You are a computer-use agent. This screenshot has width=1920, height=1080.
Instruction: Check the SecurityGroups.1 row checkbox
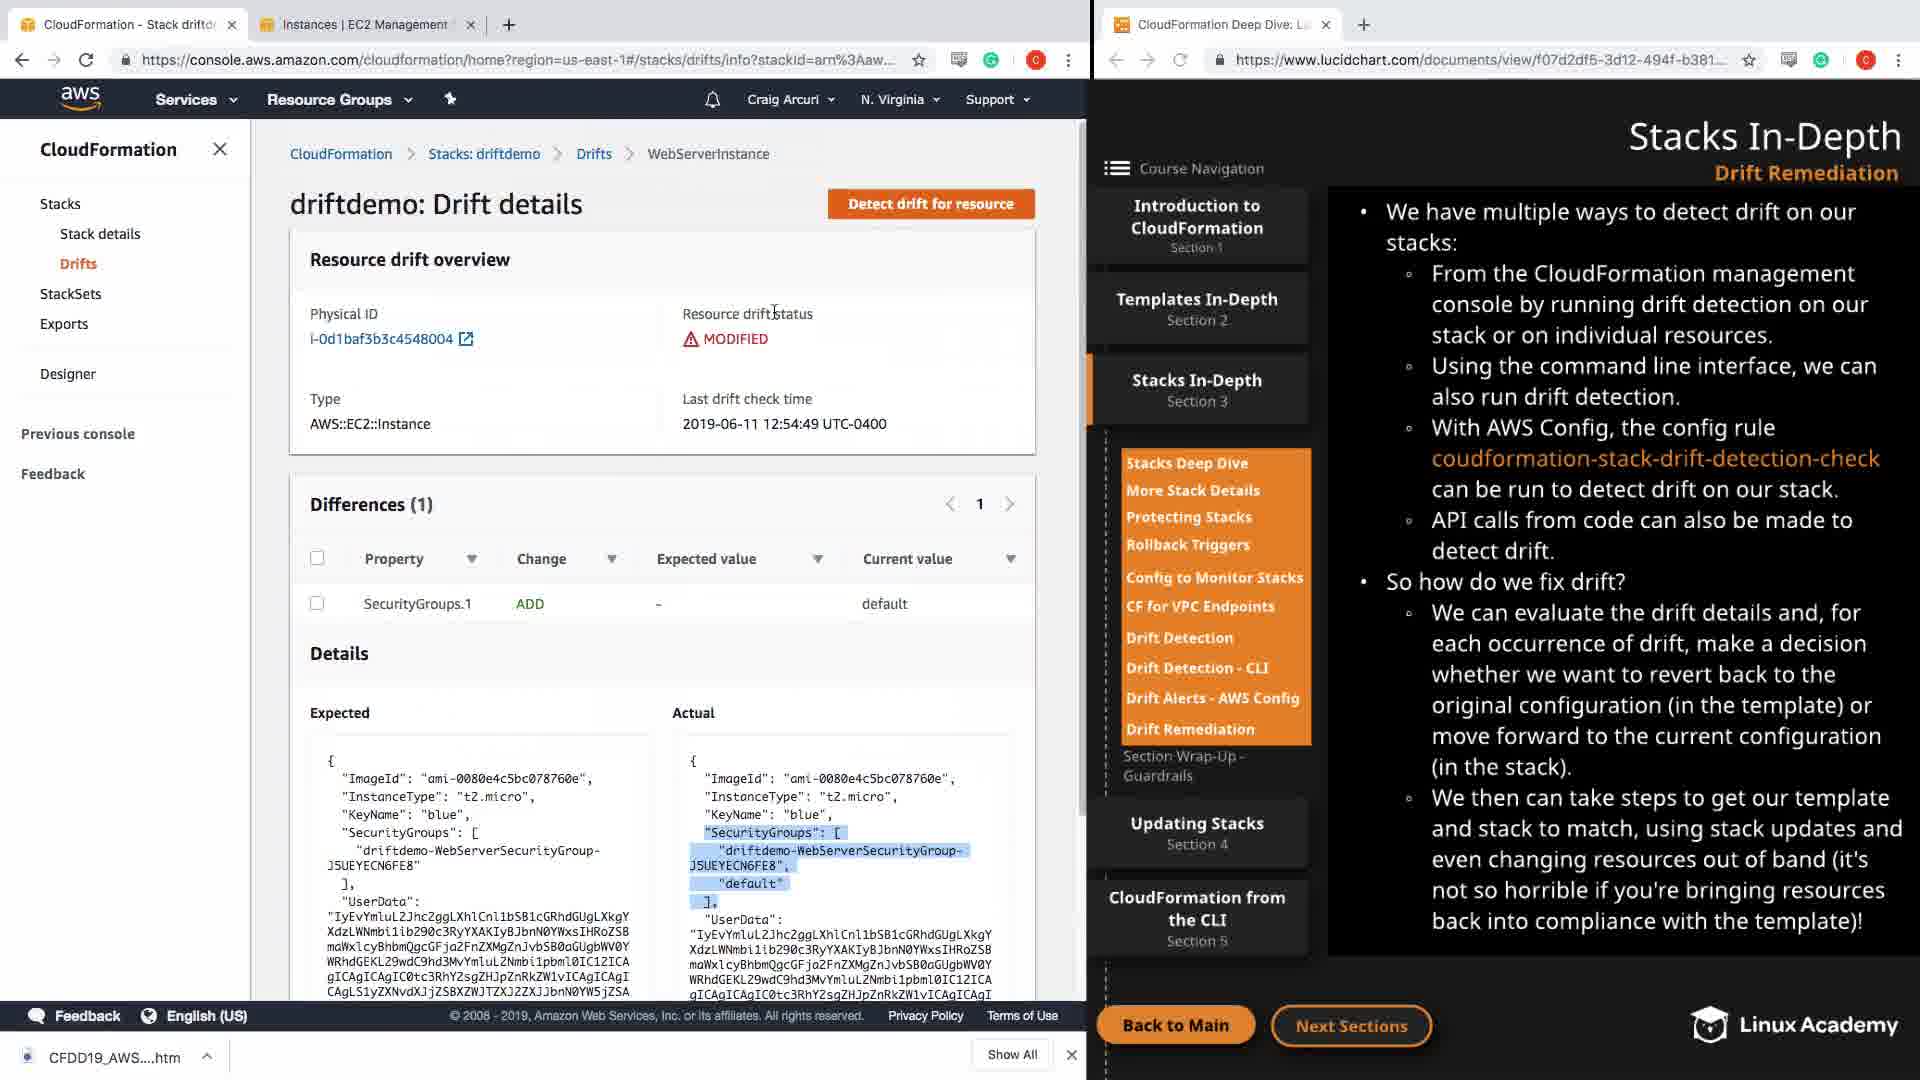[x=317, y=603]
